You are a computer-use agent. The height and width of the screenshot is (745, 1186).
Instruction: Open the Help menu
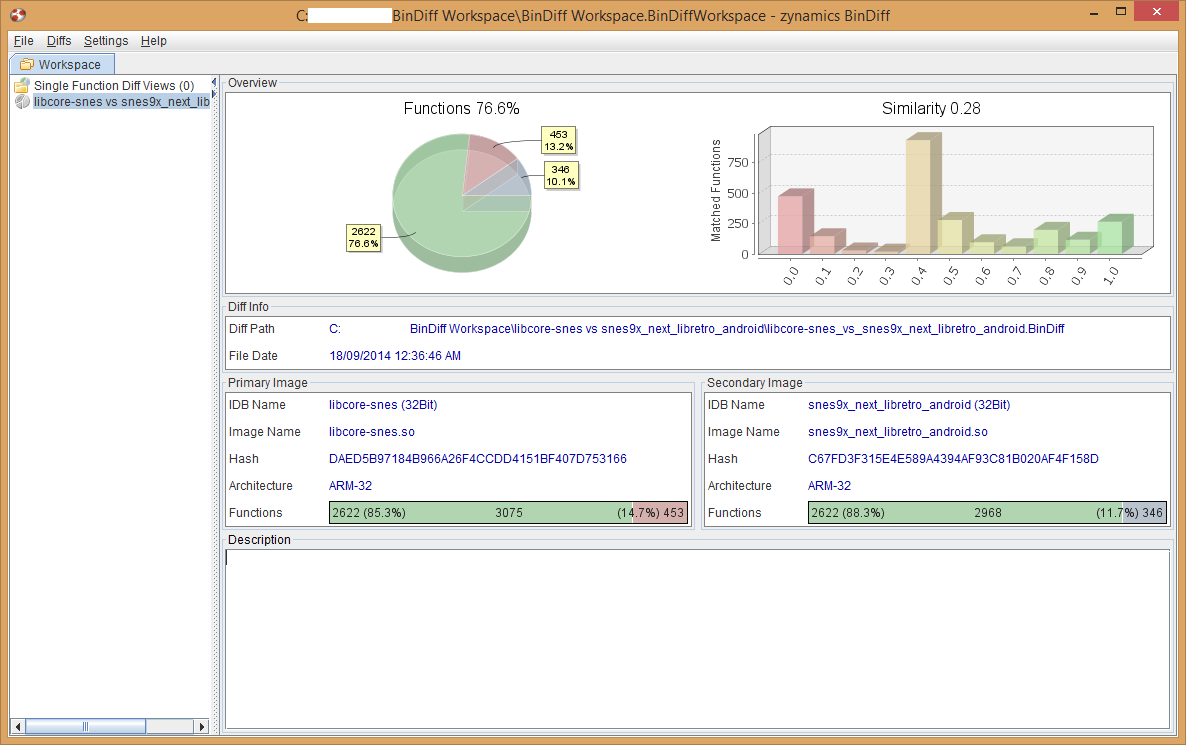154,41
